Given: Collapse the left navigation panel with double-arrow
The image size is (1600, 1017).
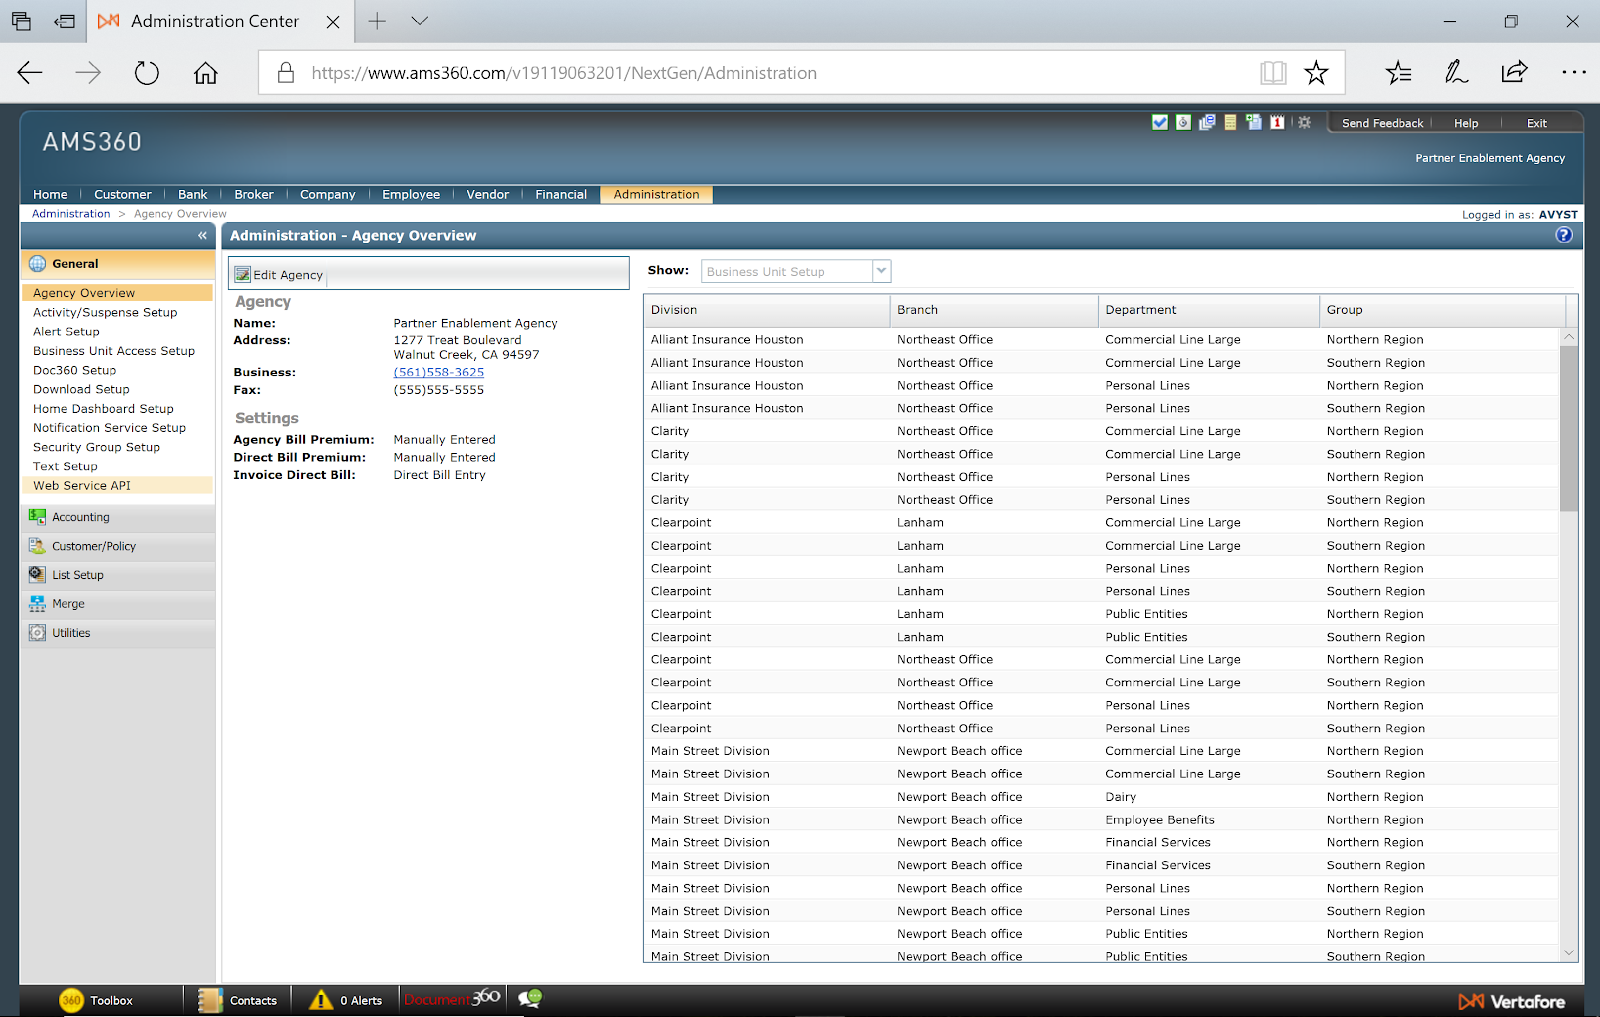Looking at the screenshot, I should click(202, 235).
